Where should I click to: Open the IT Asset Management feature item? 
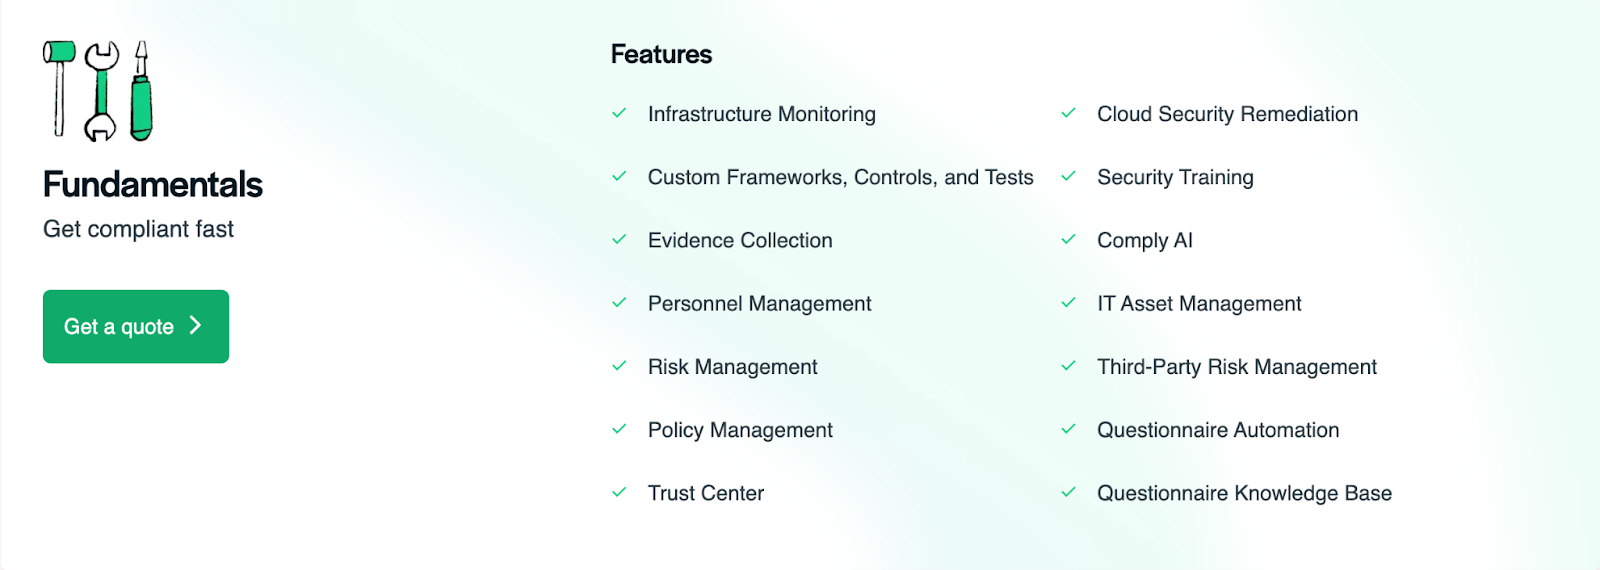pos(1199,304)
